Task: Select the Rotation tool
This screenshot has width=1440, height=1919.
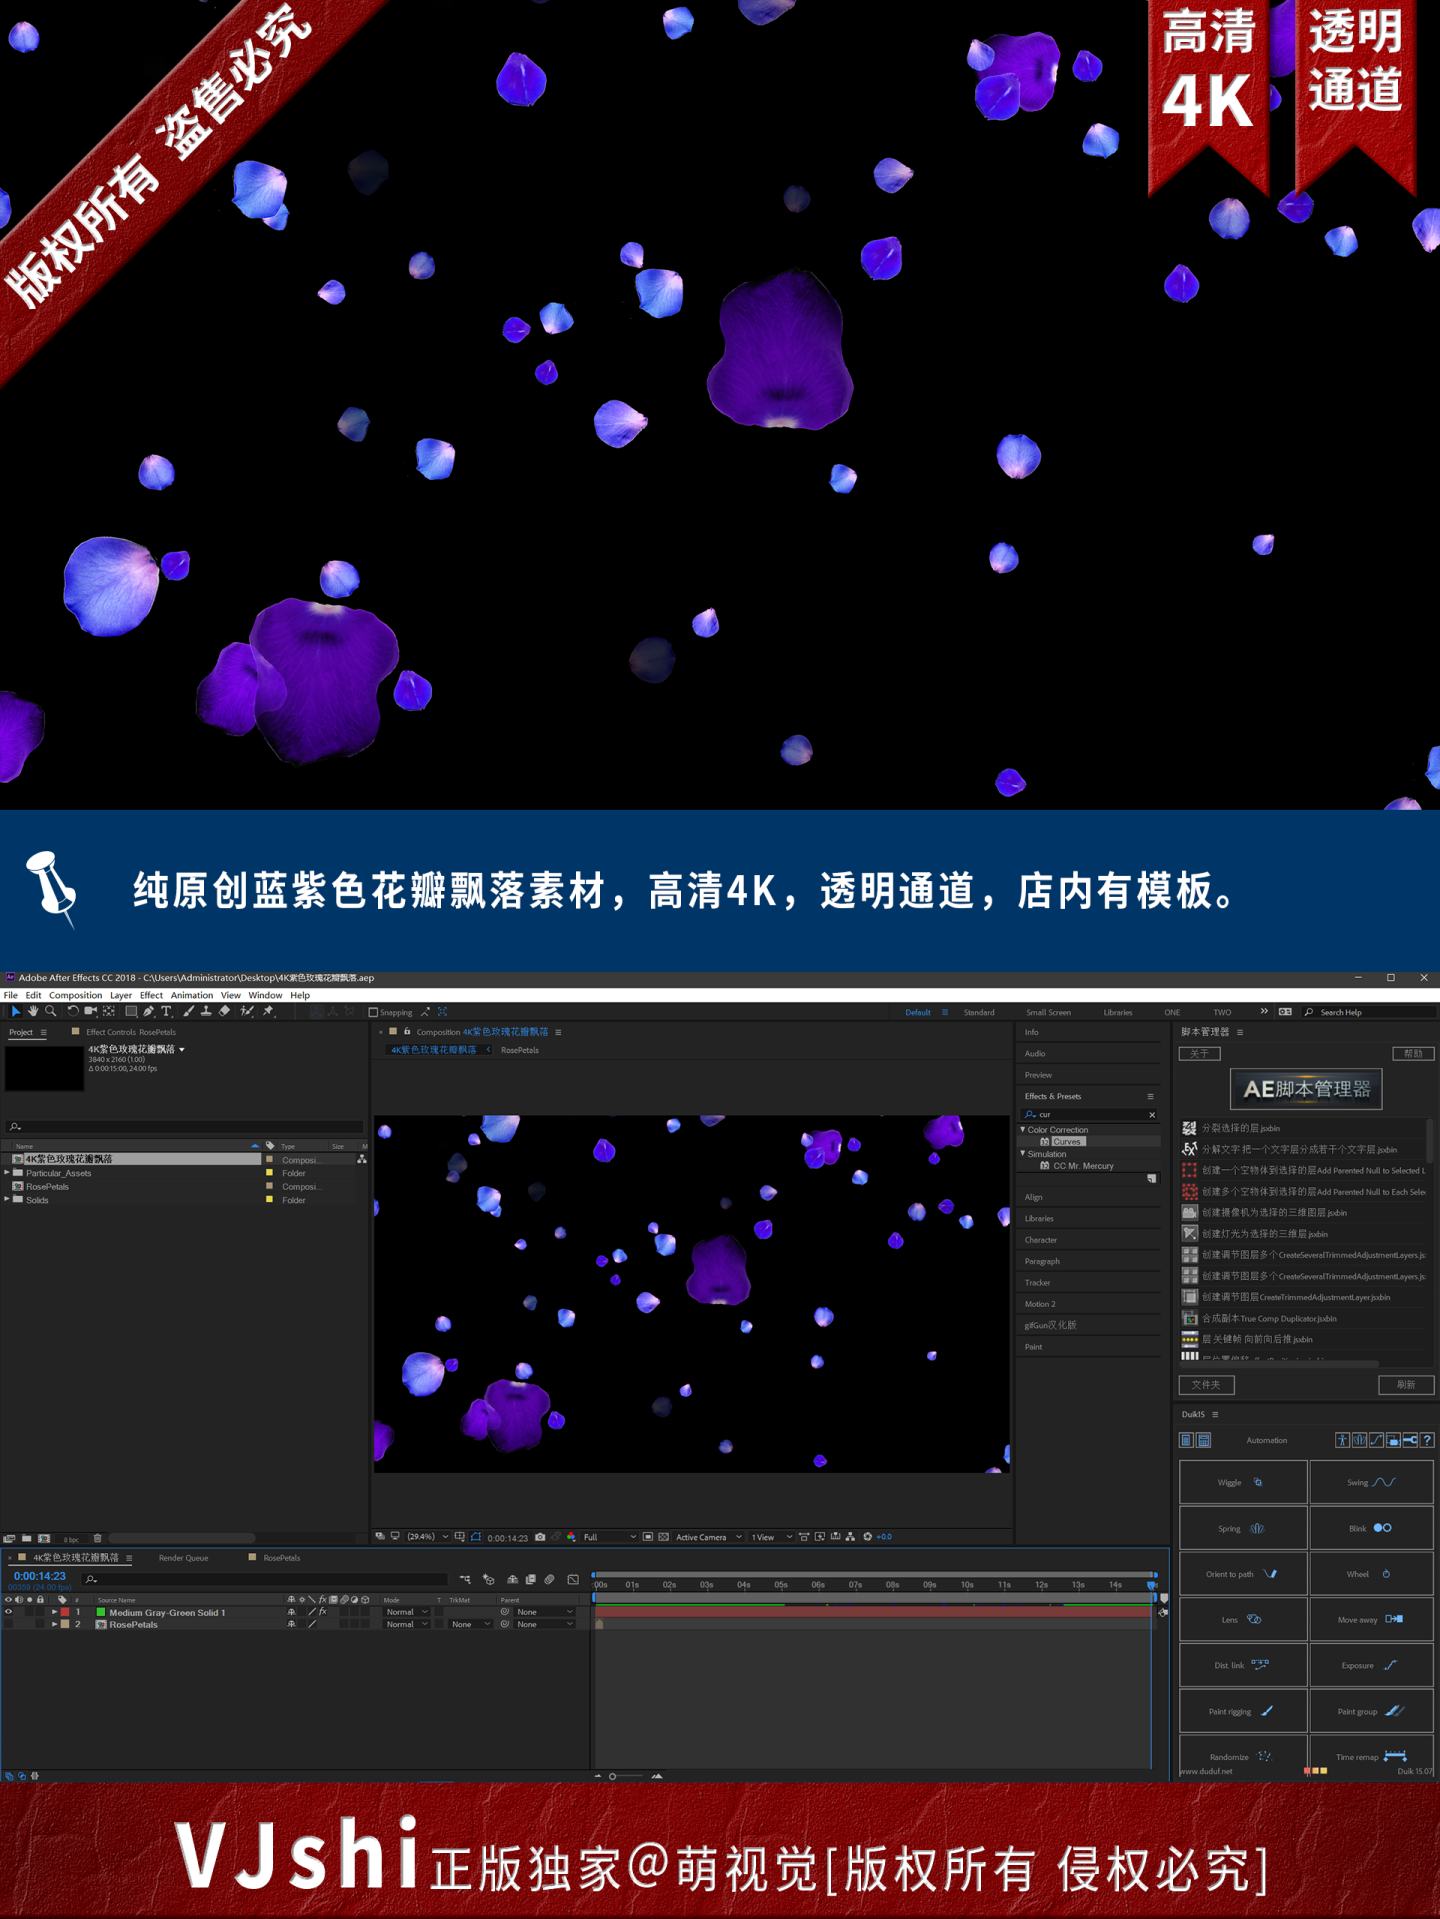Action: [72, 1012]
